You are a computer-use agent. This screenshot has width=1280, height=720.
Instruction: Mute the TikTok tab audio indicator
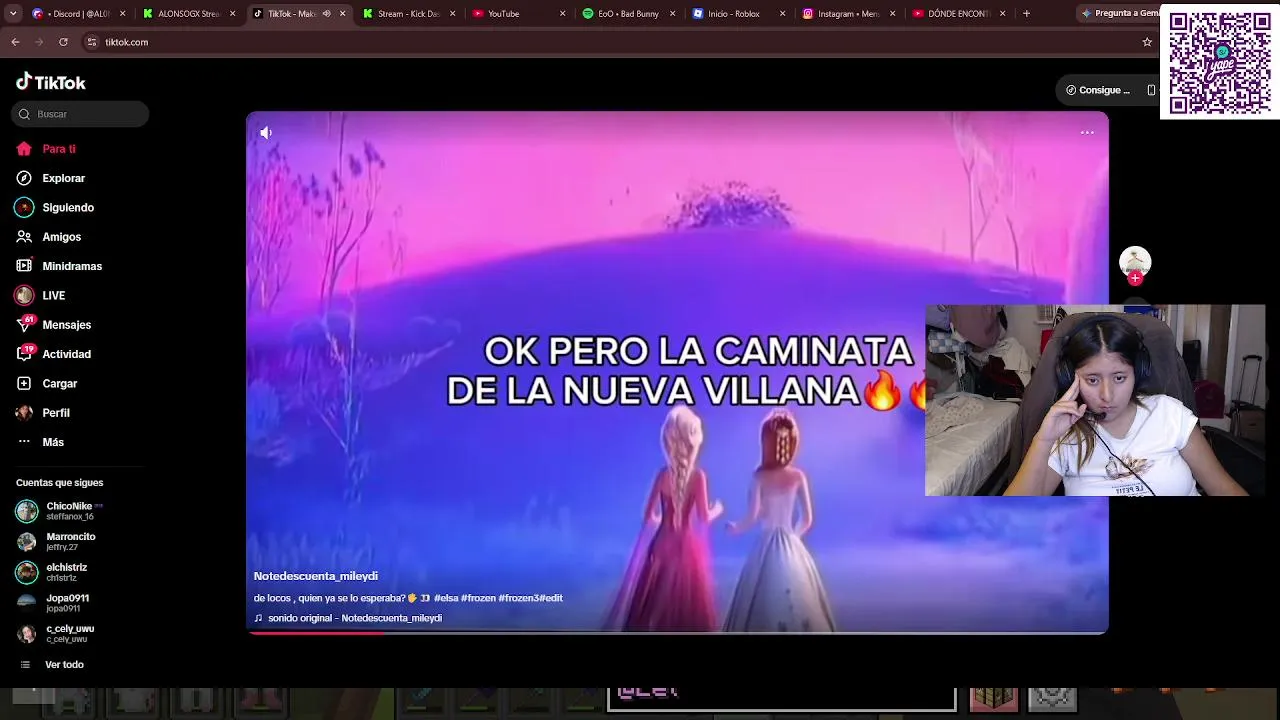click(x=326, y=14)
